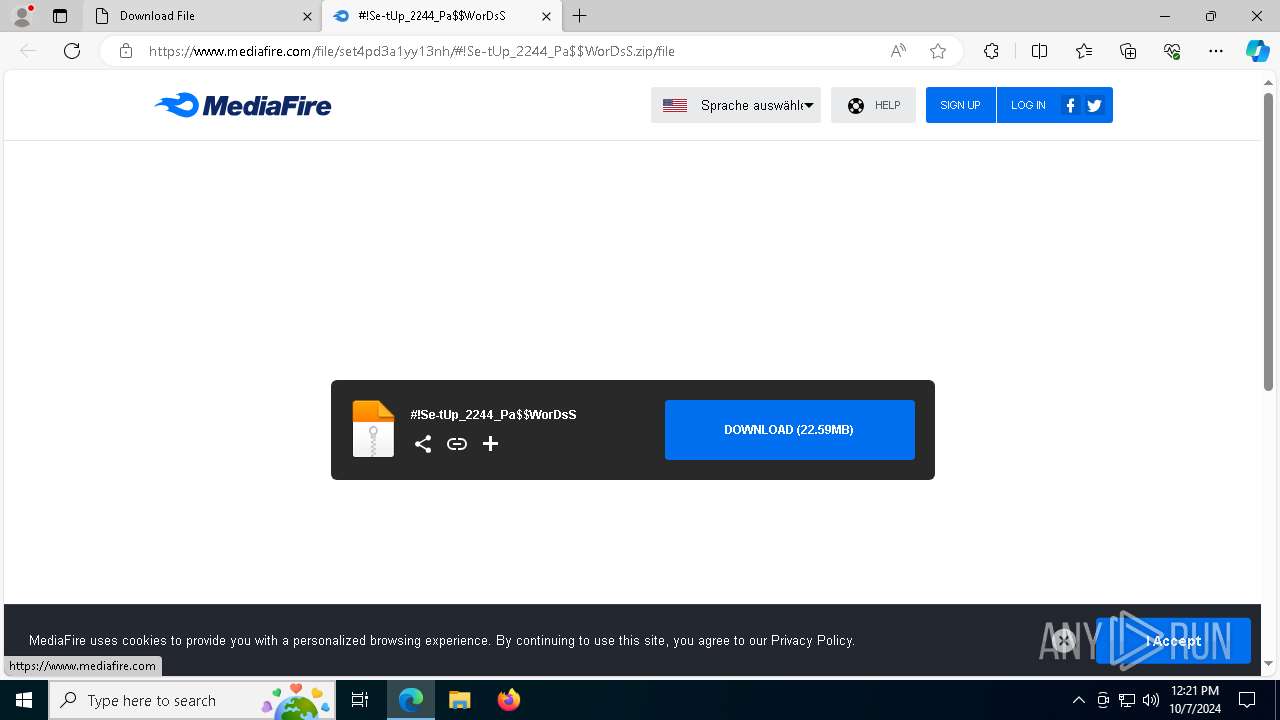The width and height of the screenshot is (1280, 720).
Task: Show hidden system tray icons
Action: (x=1078, y=700)
